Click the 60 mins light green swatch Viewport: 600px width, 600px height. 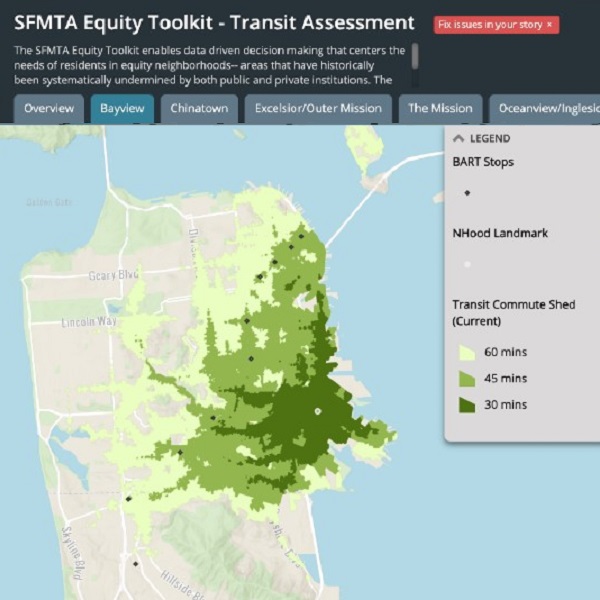(x=467, y=352)
